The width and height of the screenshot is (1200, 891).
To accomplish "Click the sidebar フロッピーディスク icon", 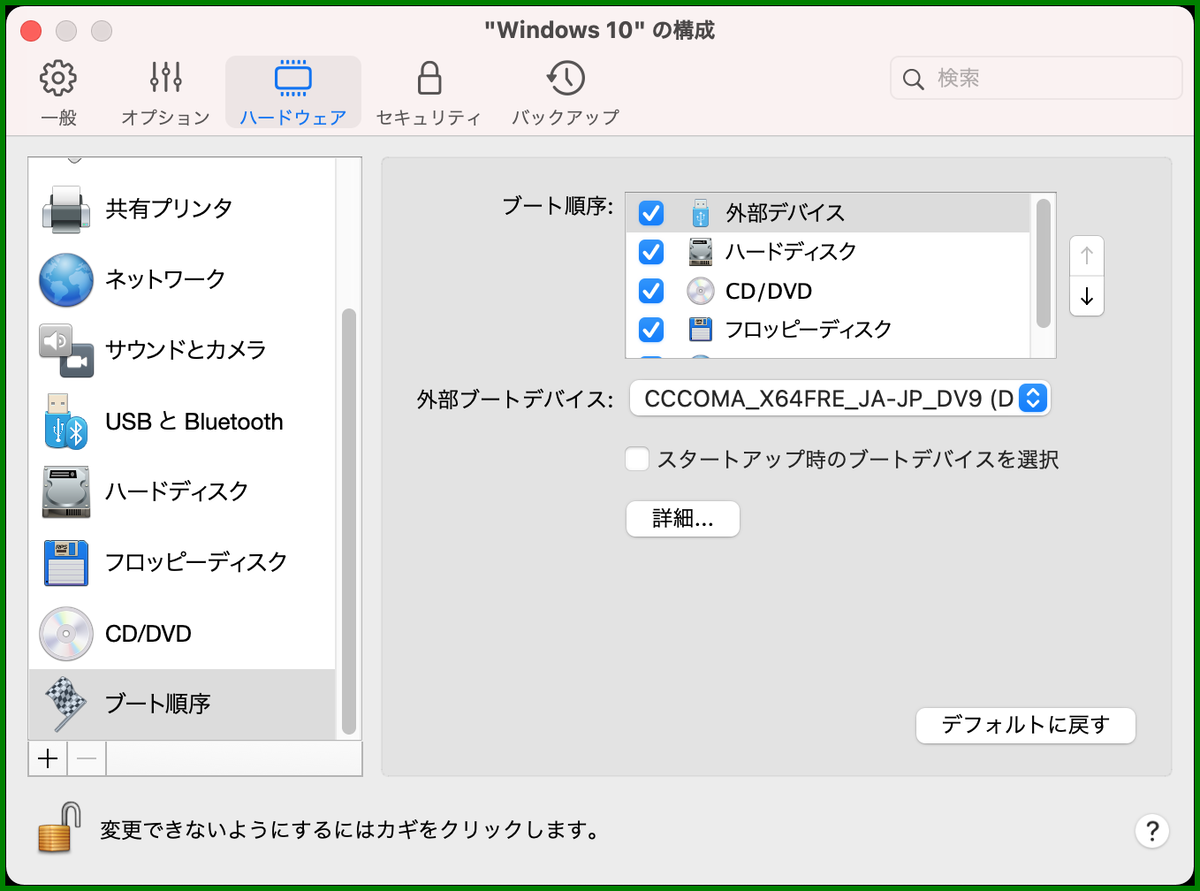I will click(67, 562).
